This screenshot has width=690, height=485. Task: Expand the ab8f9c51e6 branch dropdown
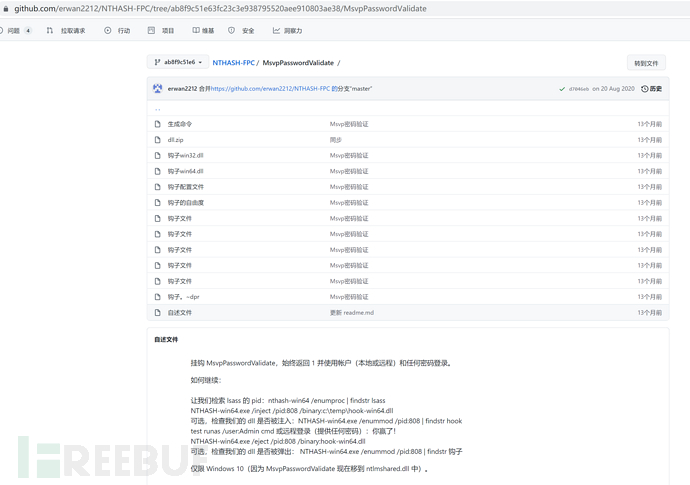pyautogui.click(x=178, y=62)
